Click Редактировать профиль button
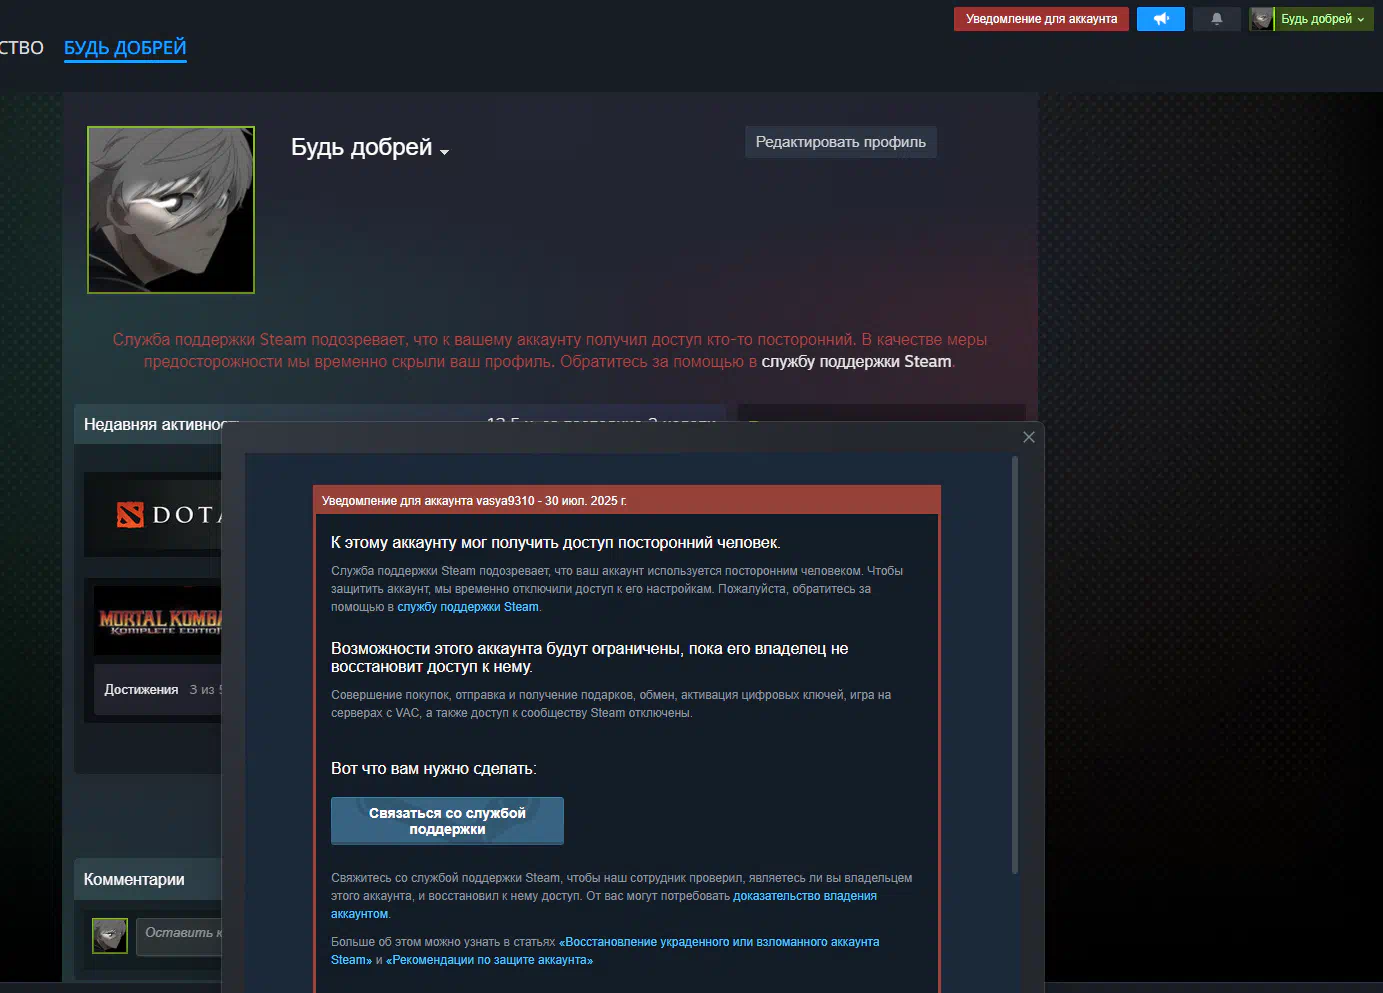1383x993 pixels. (841, 142)
